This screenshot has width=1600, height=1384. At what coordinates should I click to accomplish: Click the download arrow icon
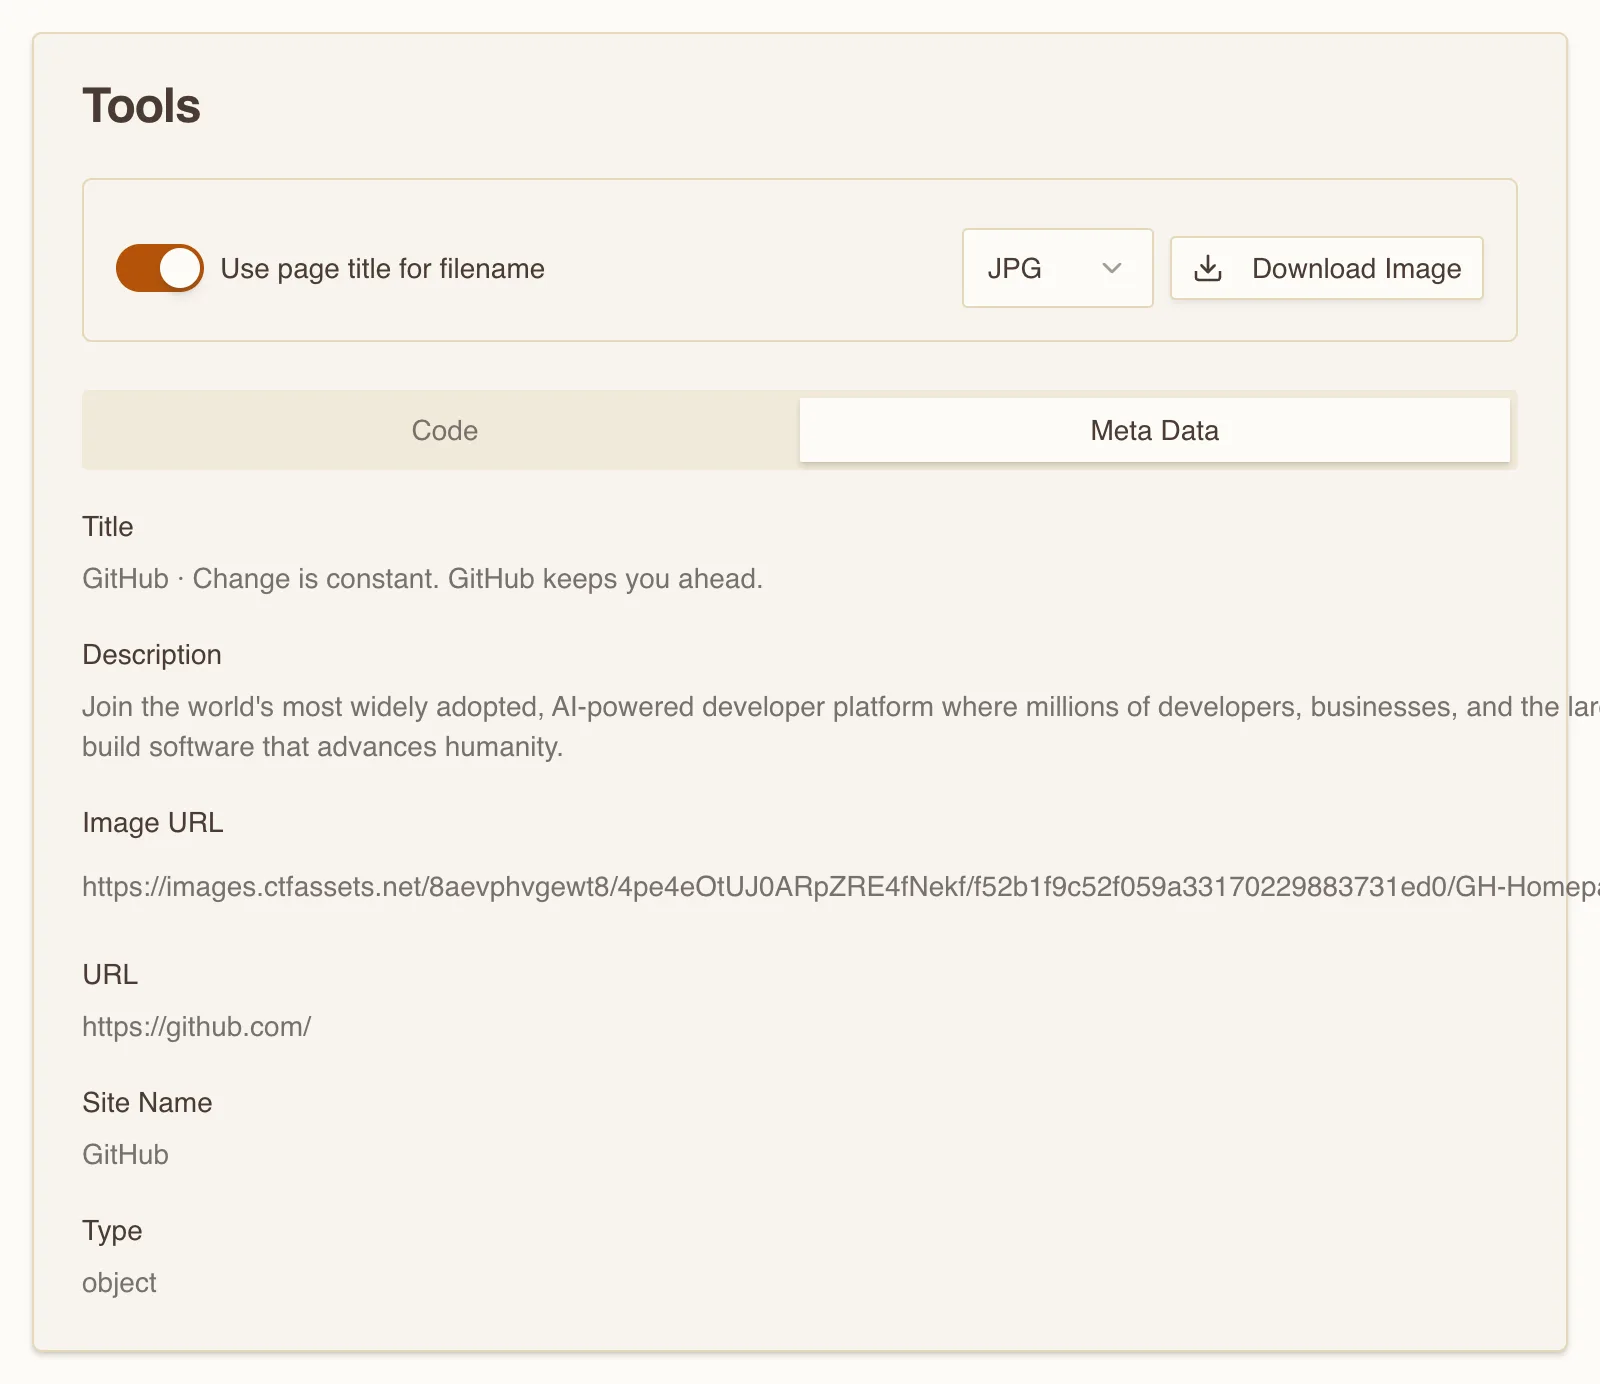[1208, 268]
